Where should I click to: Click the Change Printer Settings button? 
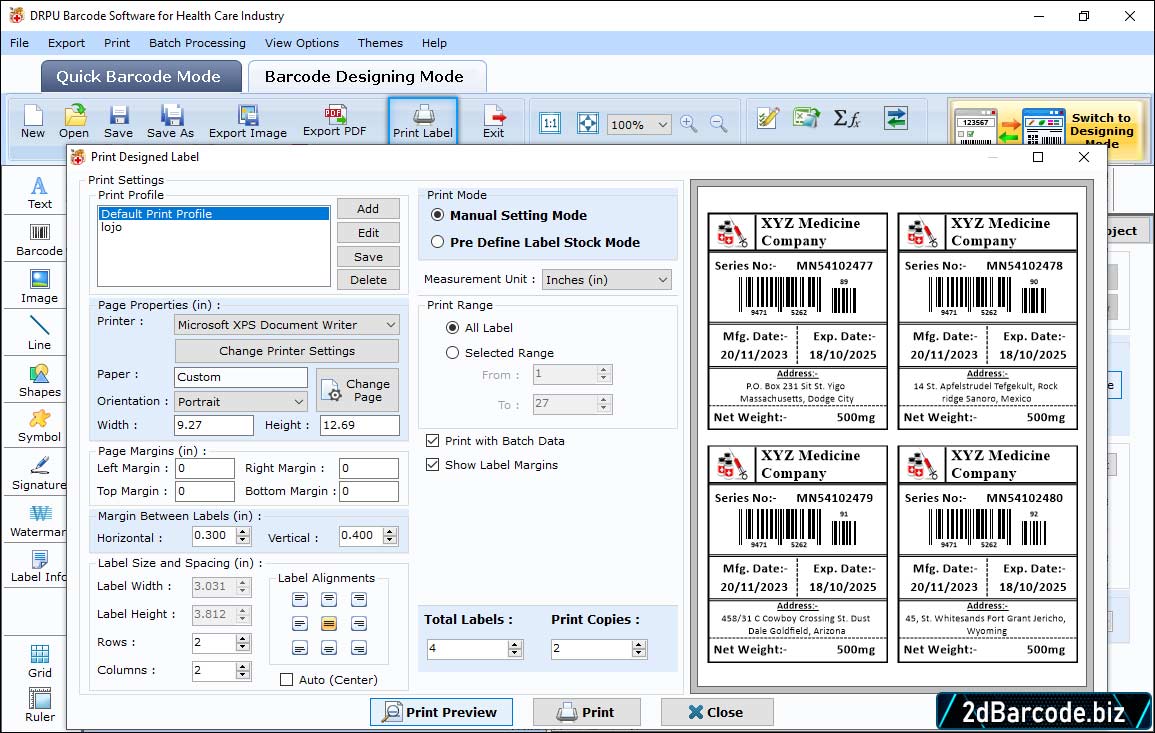tap(286, 351)
